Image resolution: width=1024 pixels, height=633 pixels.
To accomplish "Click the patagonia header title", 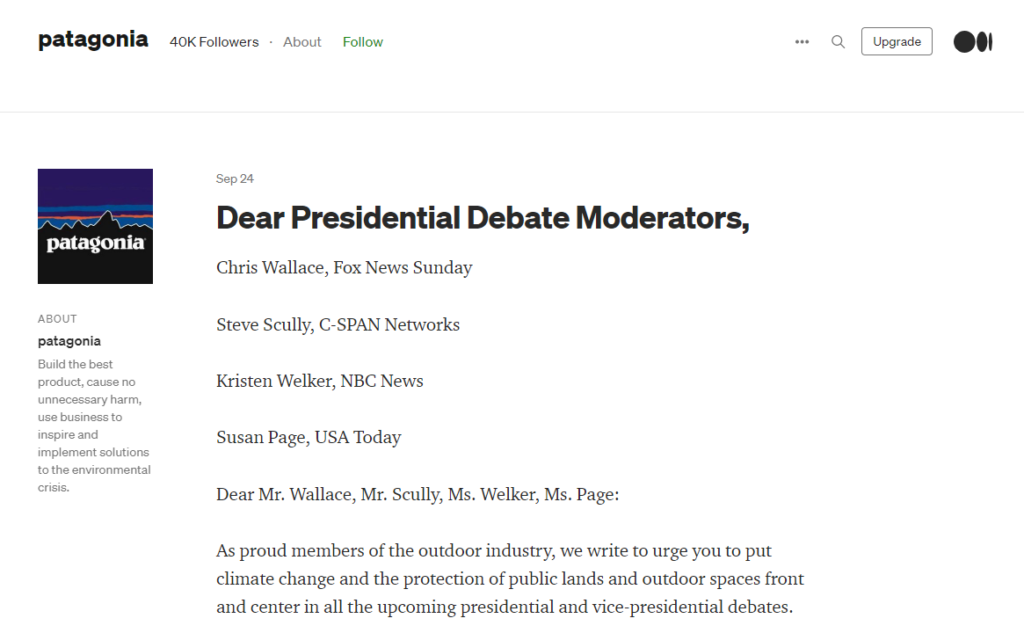I will coord(93,40).
